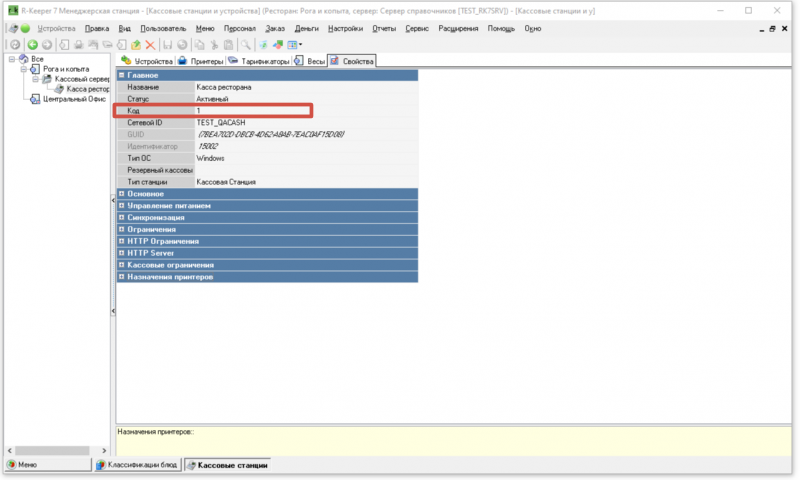Collapse the Главное section

coord(122,75)
